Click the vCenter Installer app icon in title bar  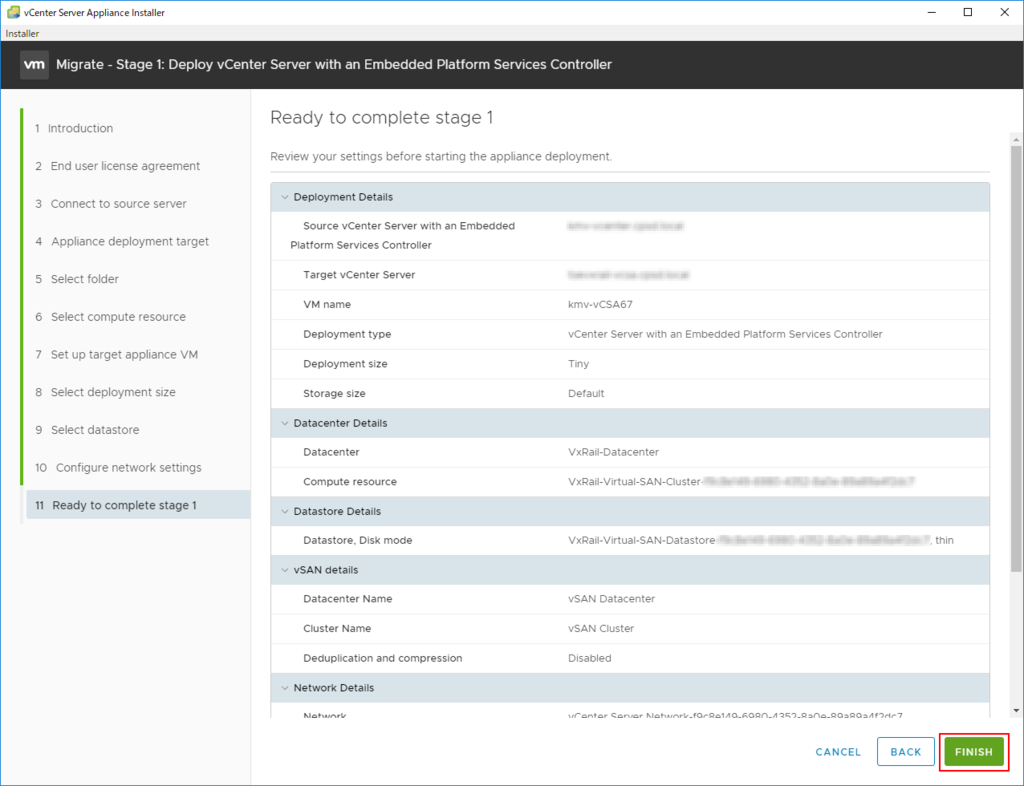[x=12, y=12]
